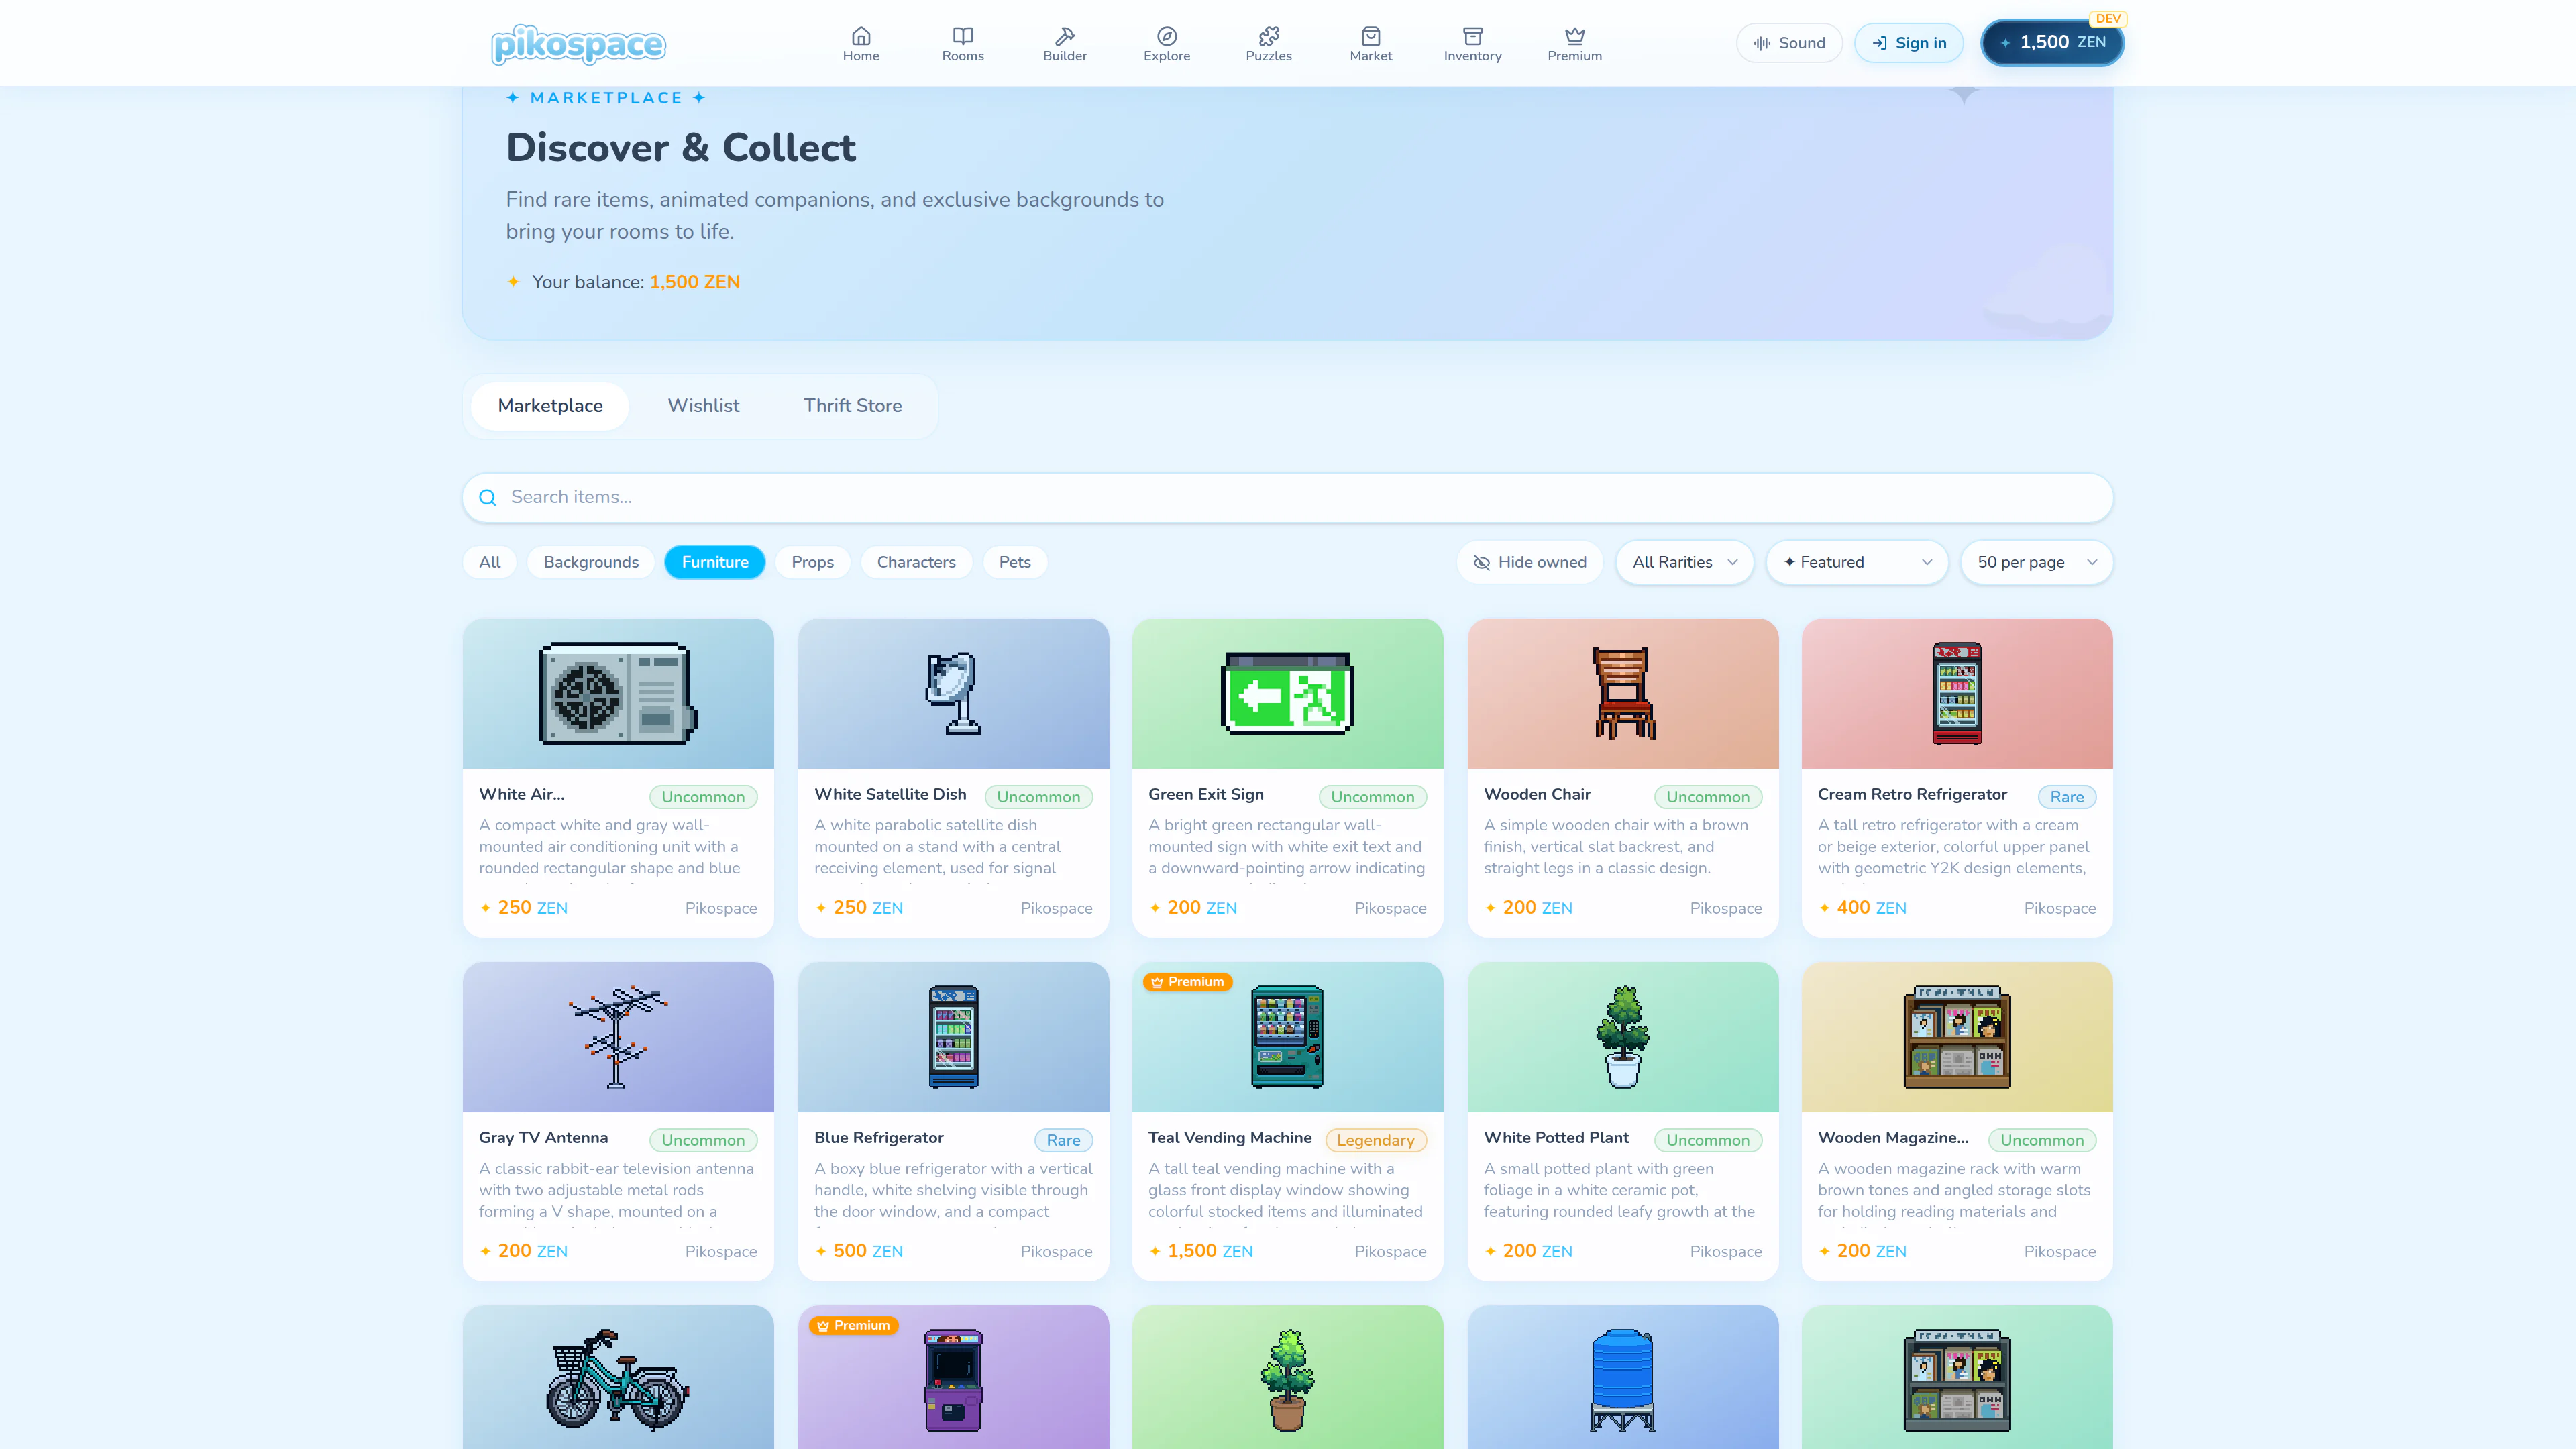The height and width of the screenshot is (1449, 2576).
Task: Click the Blue Refrigerator image
Action: pos(953,1036)
